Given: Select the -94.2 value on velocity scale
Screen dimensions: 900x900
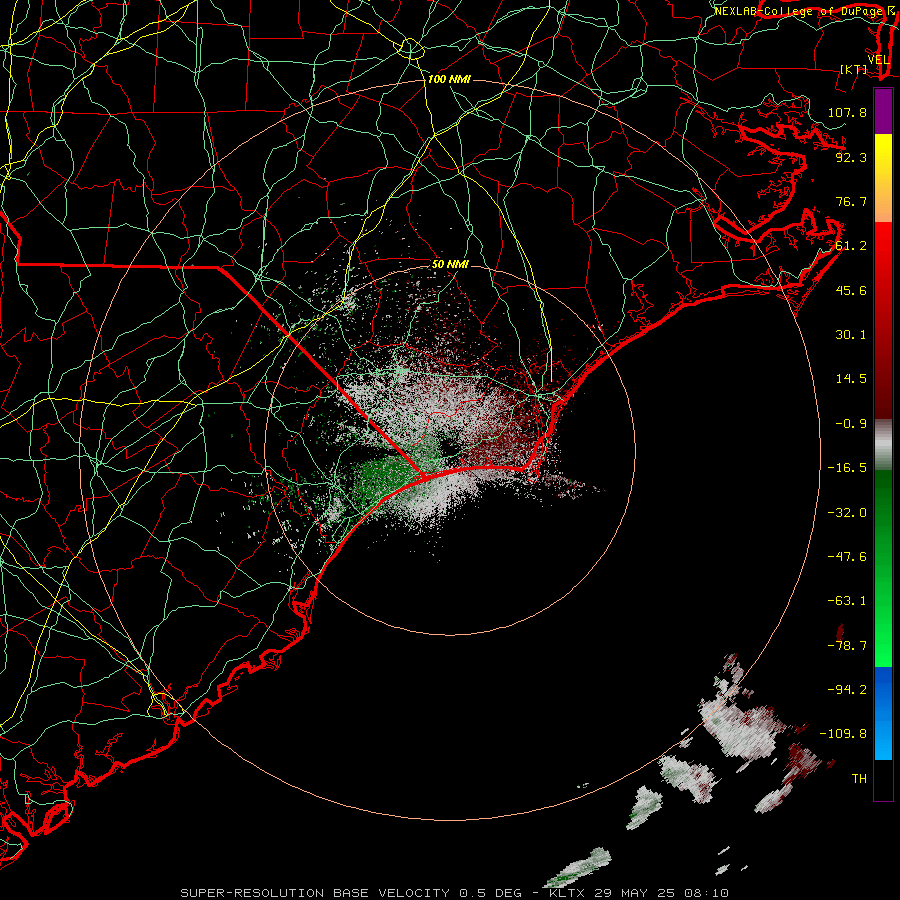Looking at the screenshot, I should (847, 690).
